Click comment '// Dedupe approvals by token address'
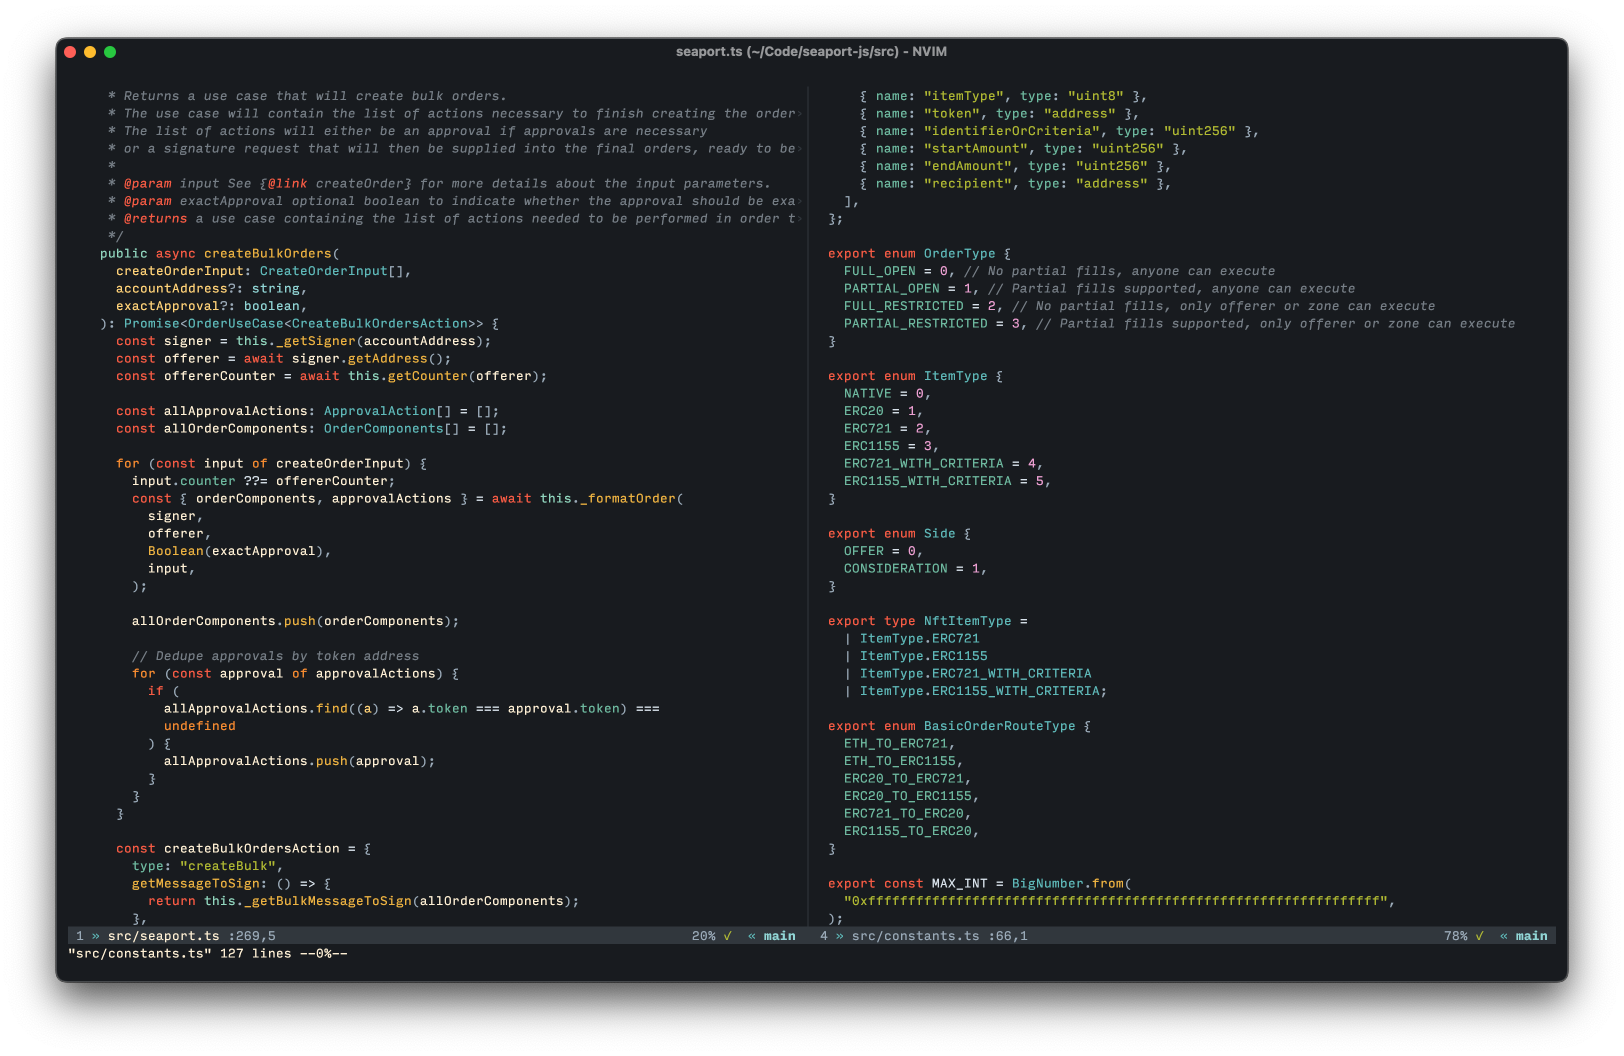Image resolution: width=1624 pixels, height=1056 pixels. click(x=276, y=656)
